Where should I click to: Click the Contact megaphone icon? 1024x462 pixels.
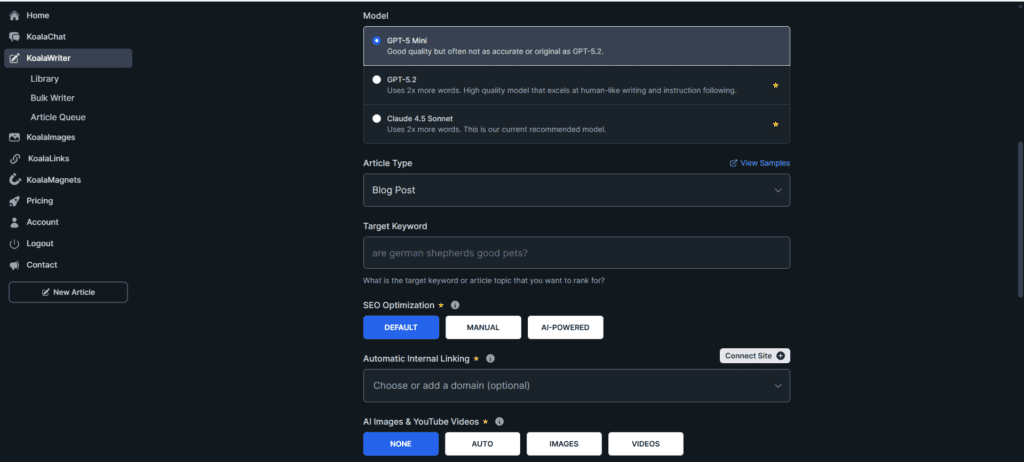click(x=14, y=265)
